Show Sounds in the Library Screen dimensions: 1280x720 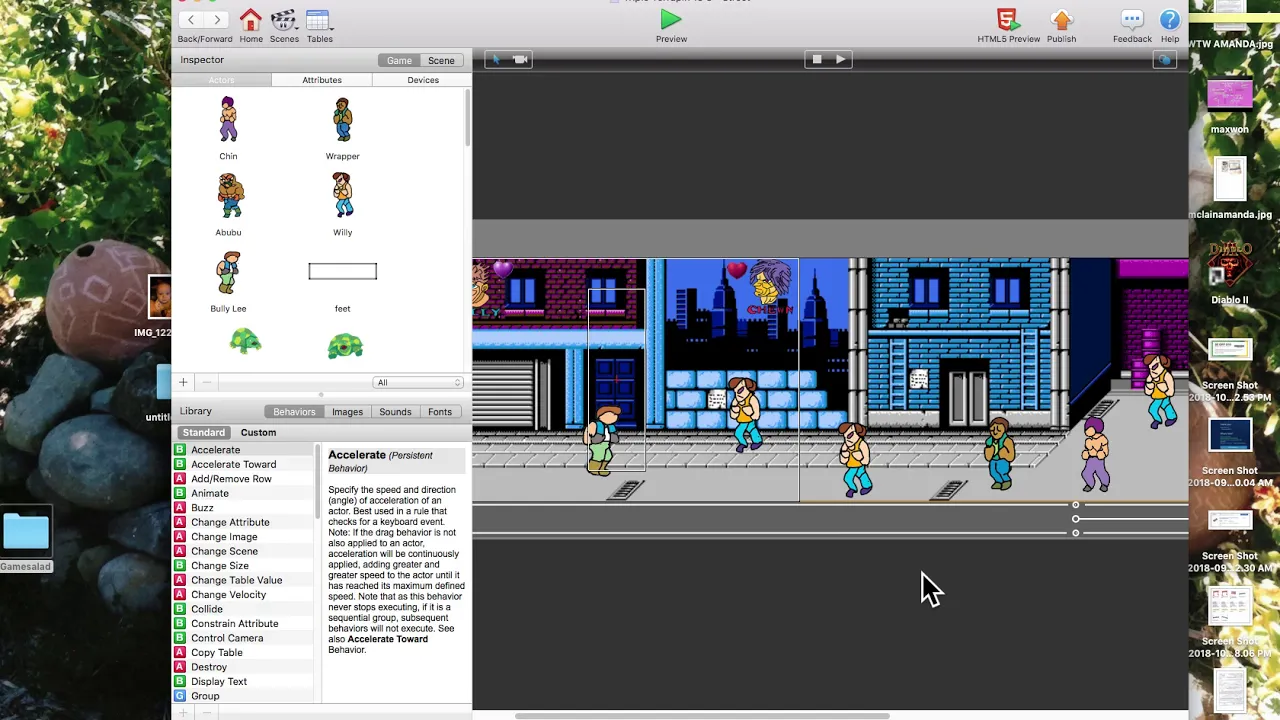395,411
